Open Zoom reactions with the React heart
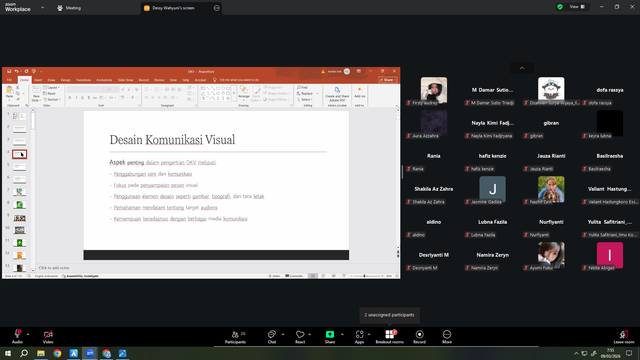 [300, 337]
